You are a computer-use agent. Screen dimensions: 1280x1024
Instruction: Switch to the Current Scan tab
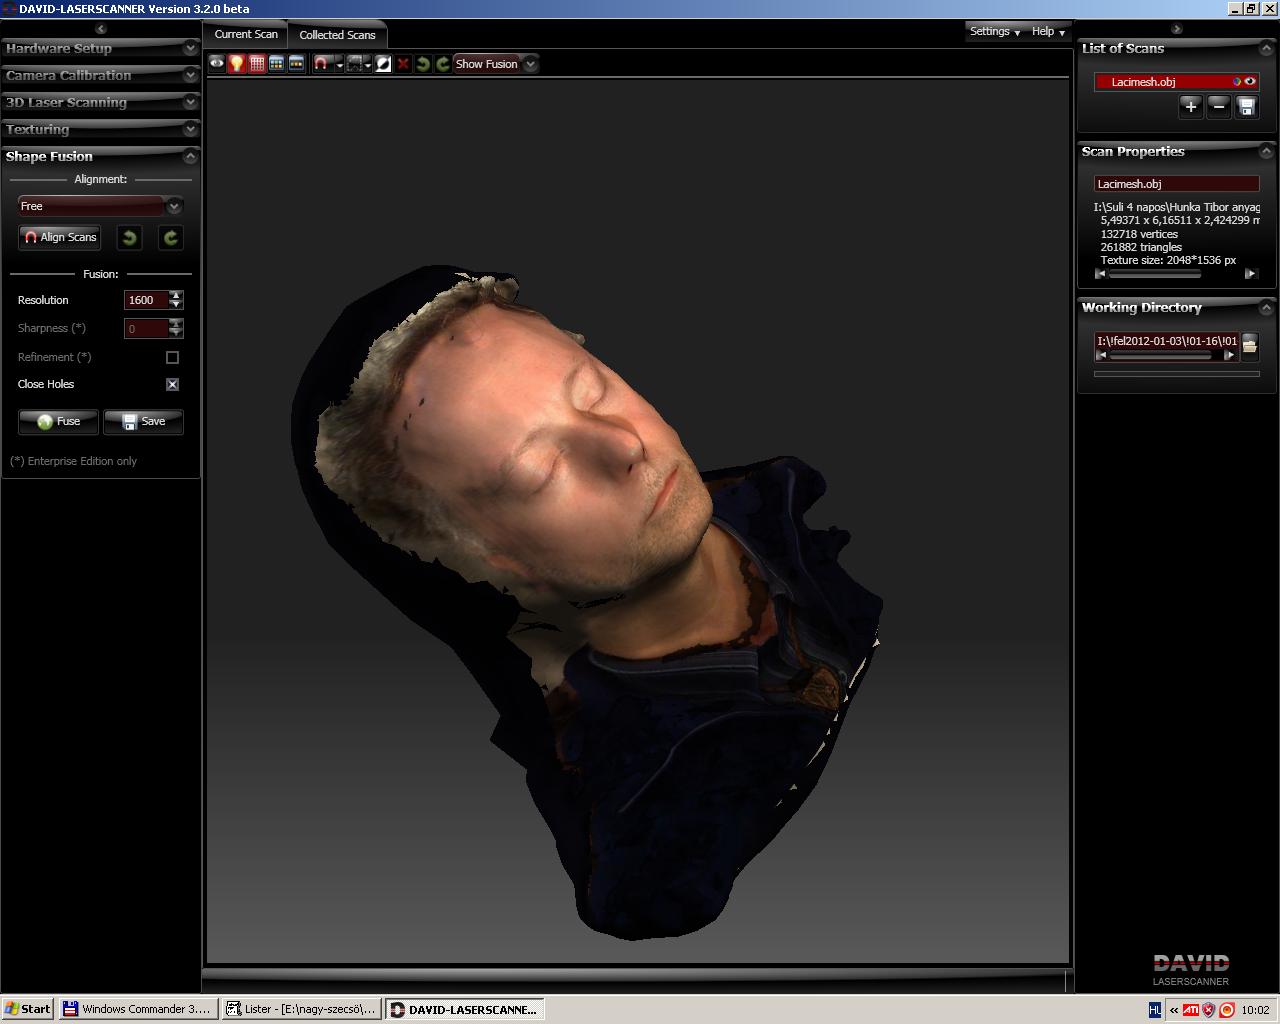click(246, 34)
